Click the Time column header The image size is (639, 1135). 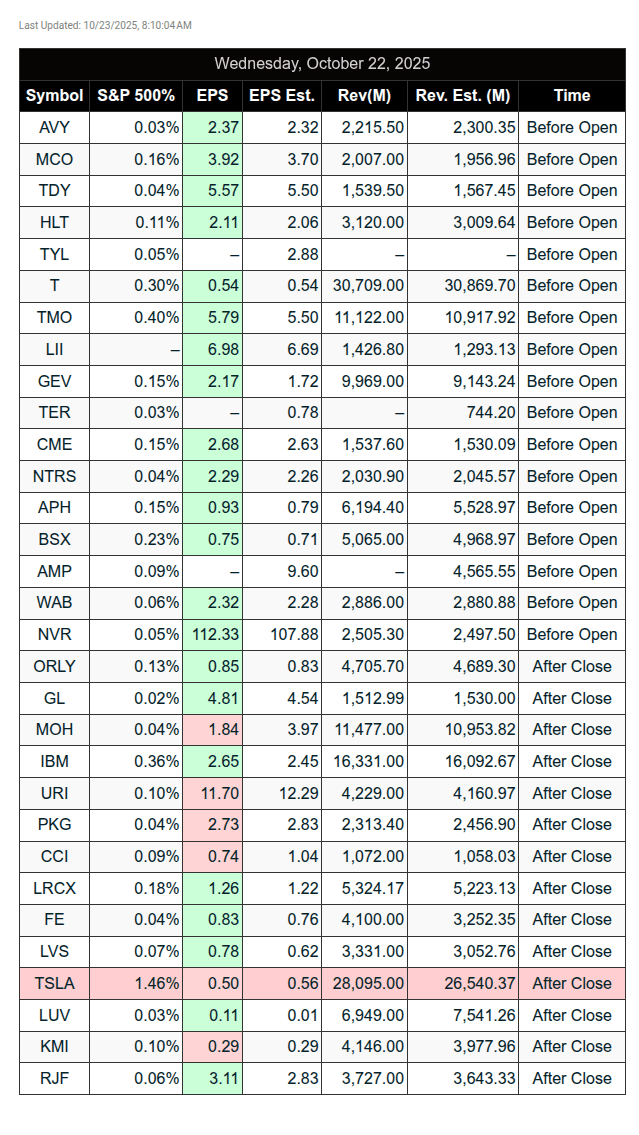coord(572,95)
